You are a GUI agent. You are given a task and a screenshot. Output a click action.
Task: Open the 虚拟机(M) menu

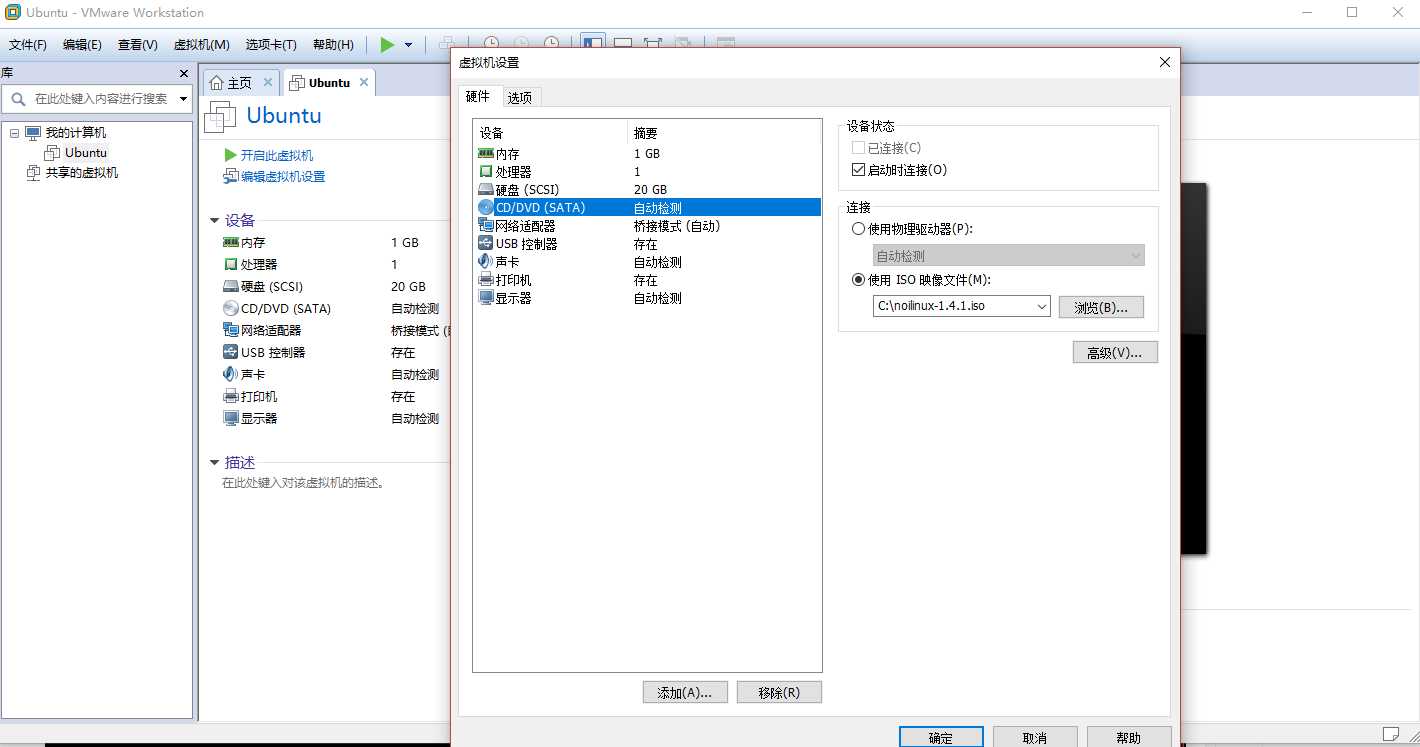[202, 45]
